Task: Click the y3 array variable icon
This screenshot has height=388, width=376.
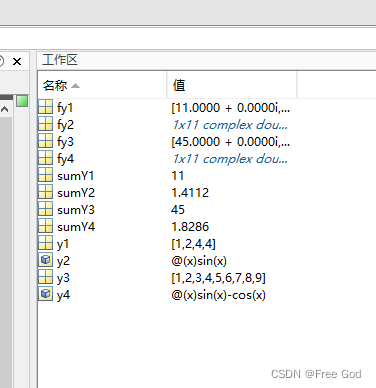Action: (45, 277)
